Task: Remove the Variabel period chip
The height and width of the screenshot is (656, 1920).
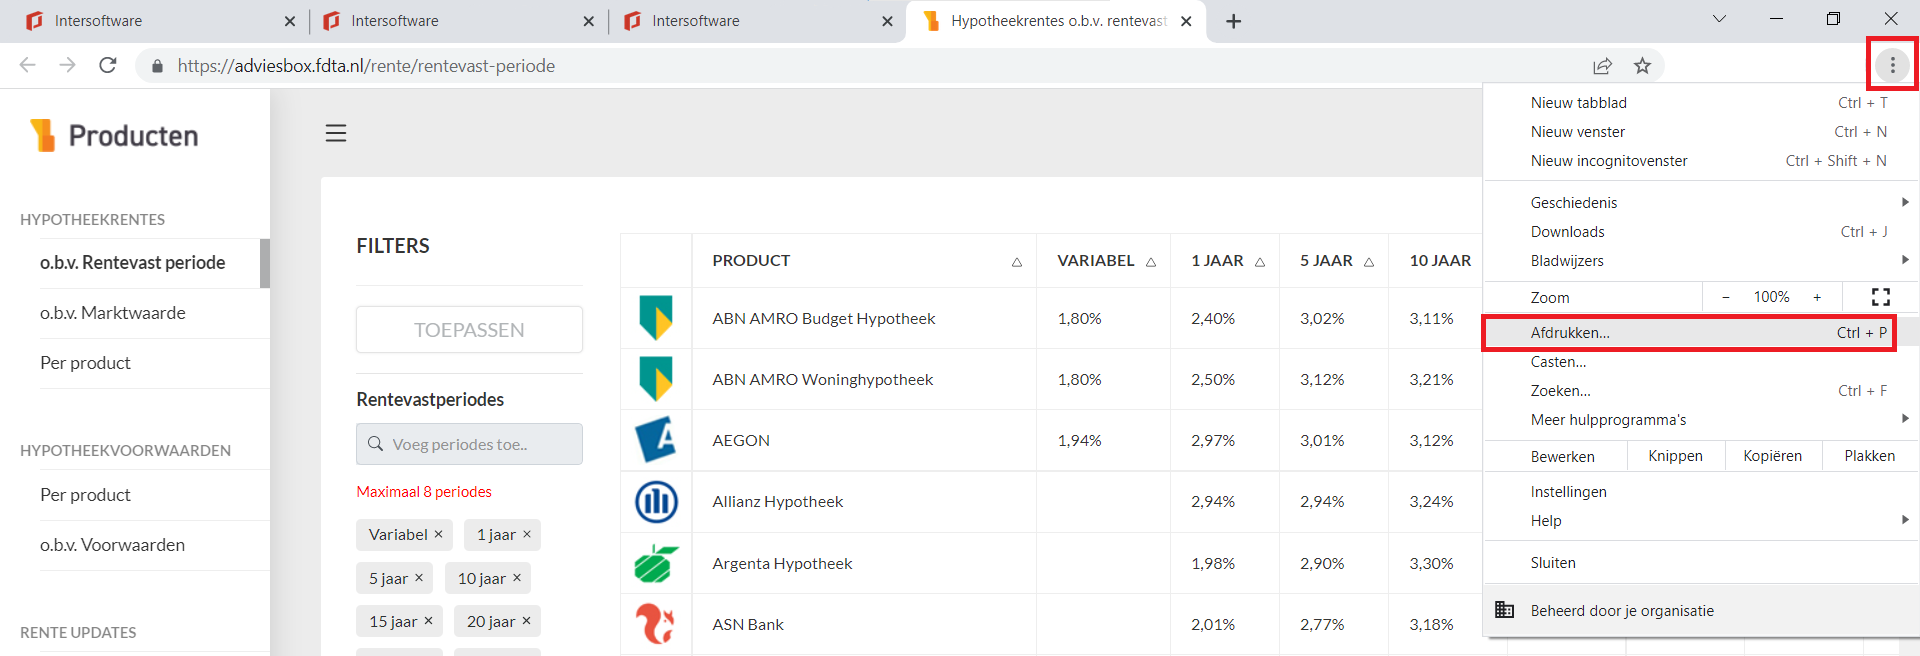Action: click(438, 534)
